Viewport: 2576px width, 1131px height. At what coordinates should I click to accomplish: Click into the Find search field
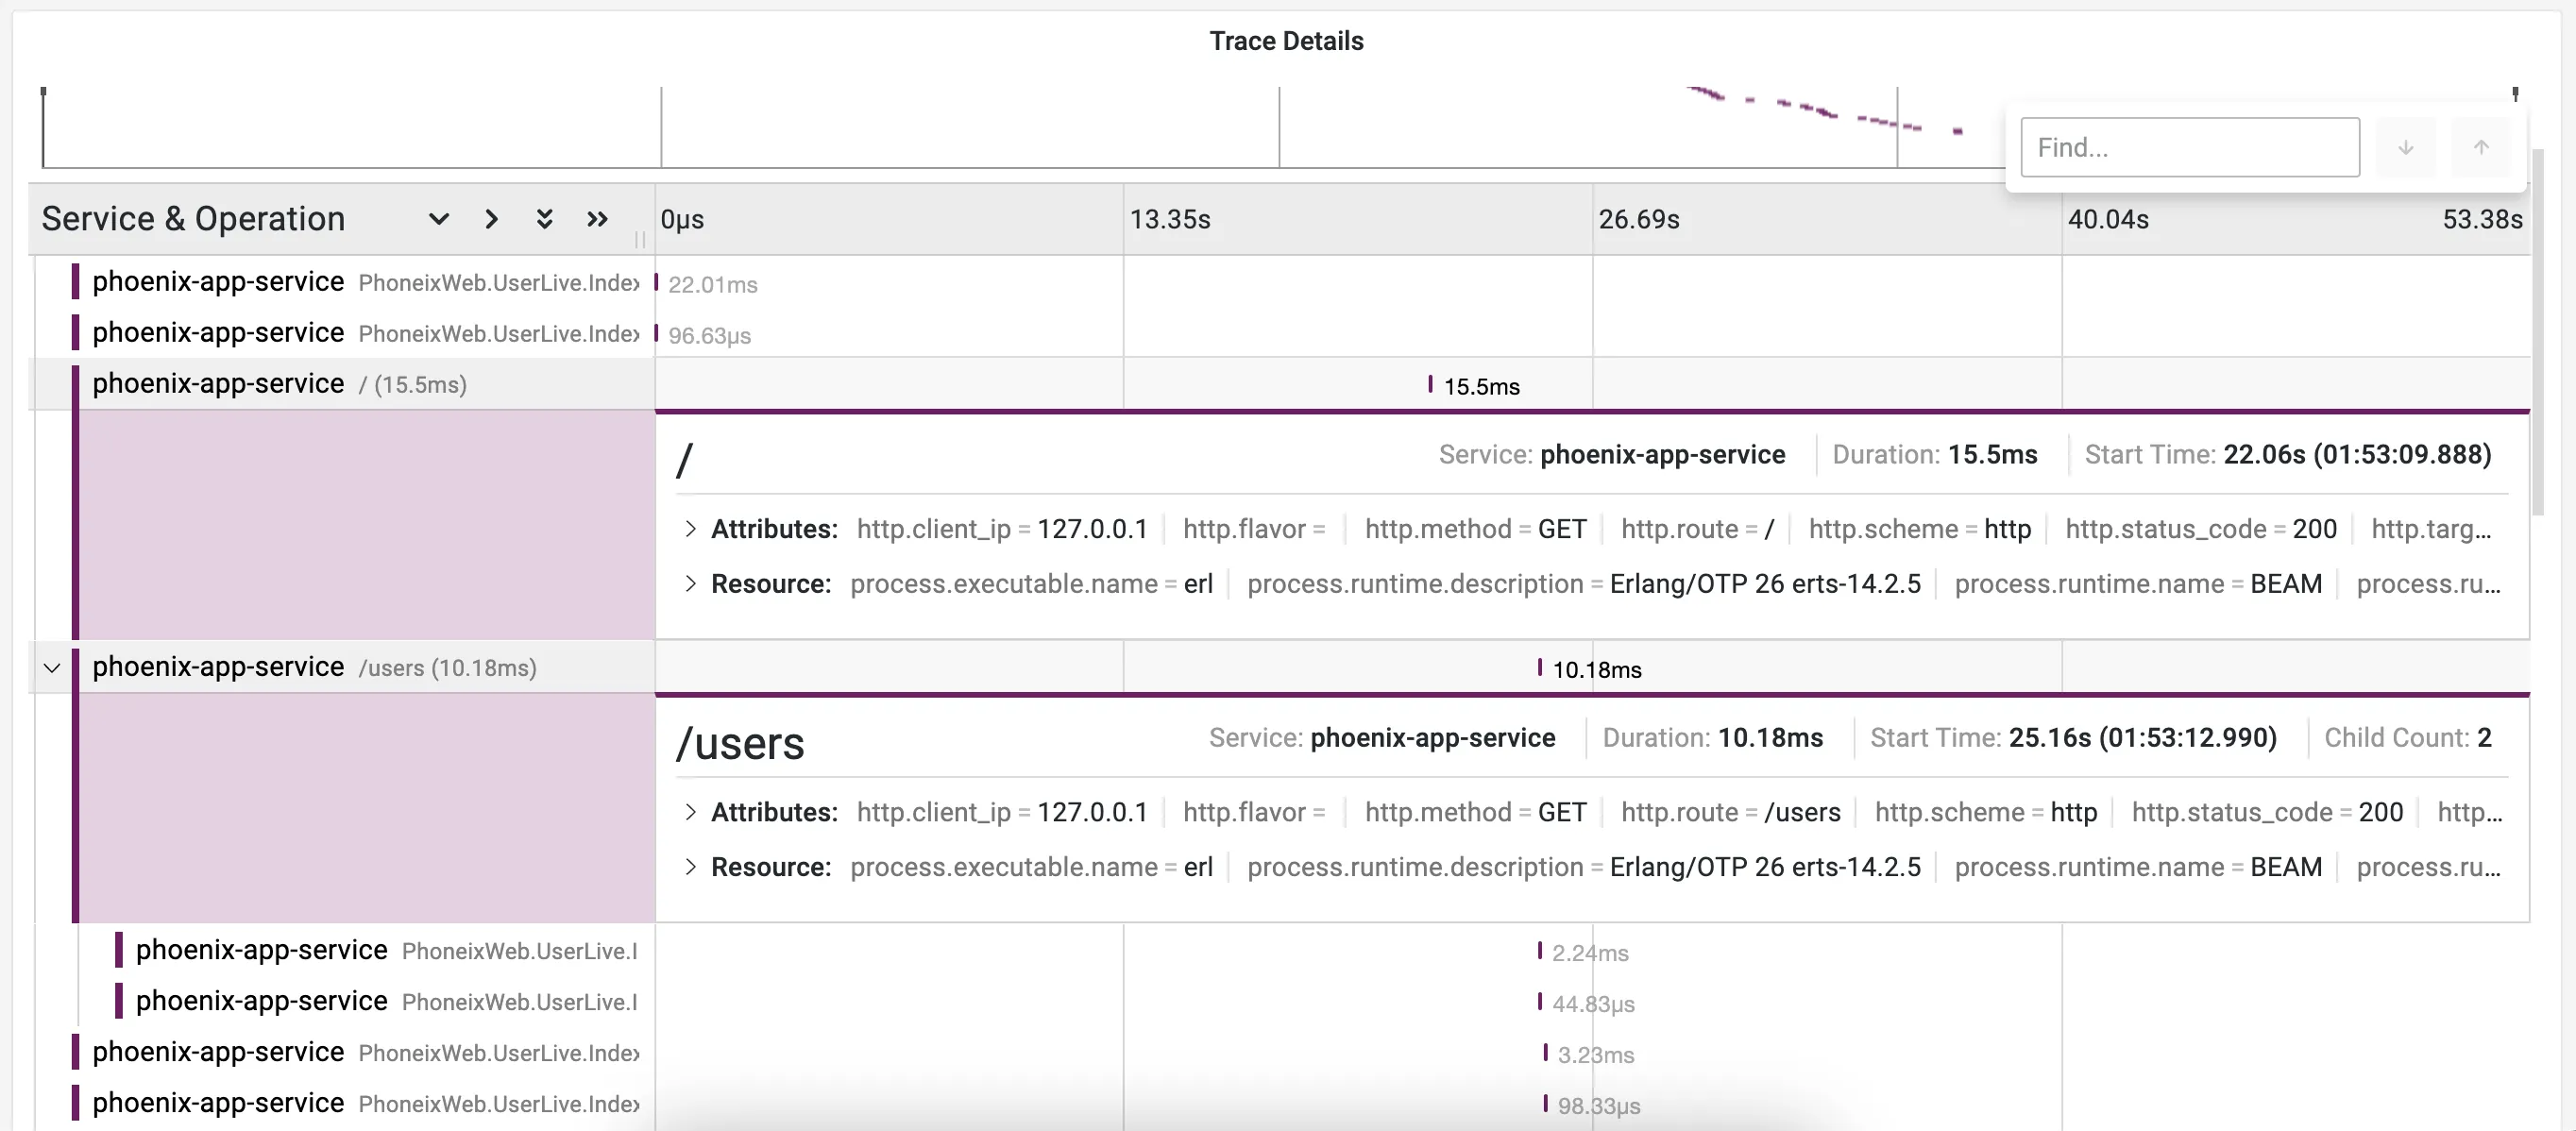pos(2189,147)
